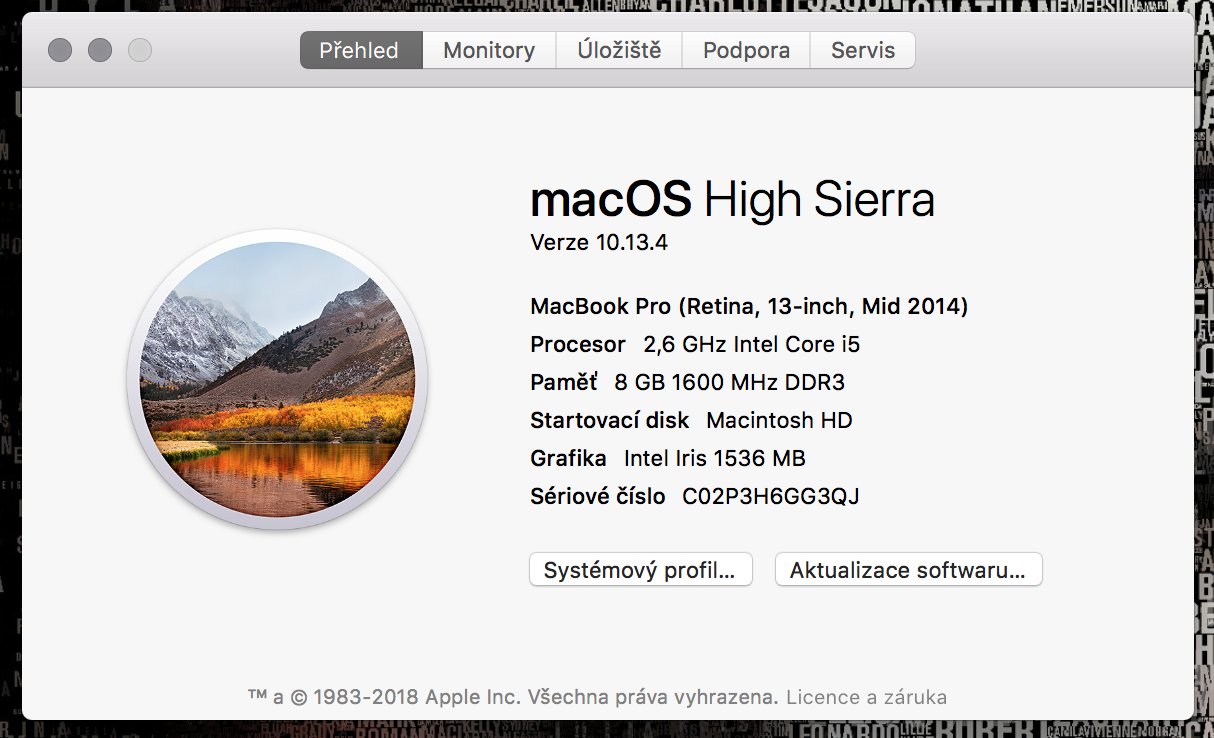This screenshot has height=738, width=1214.
Task: Switch to the Přehled tab
Action: tap(360, 50)
